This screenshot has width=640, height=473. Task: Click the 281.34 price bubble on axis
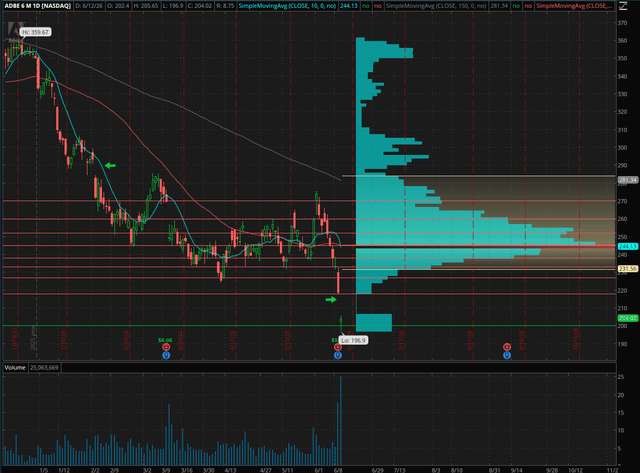(627, 180)
